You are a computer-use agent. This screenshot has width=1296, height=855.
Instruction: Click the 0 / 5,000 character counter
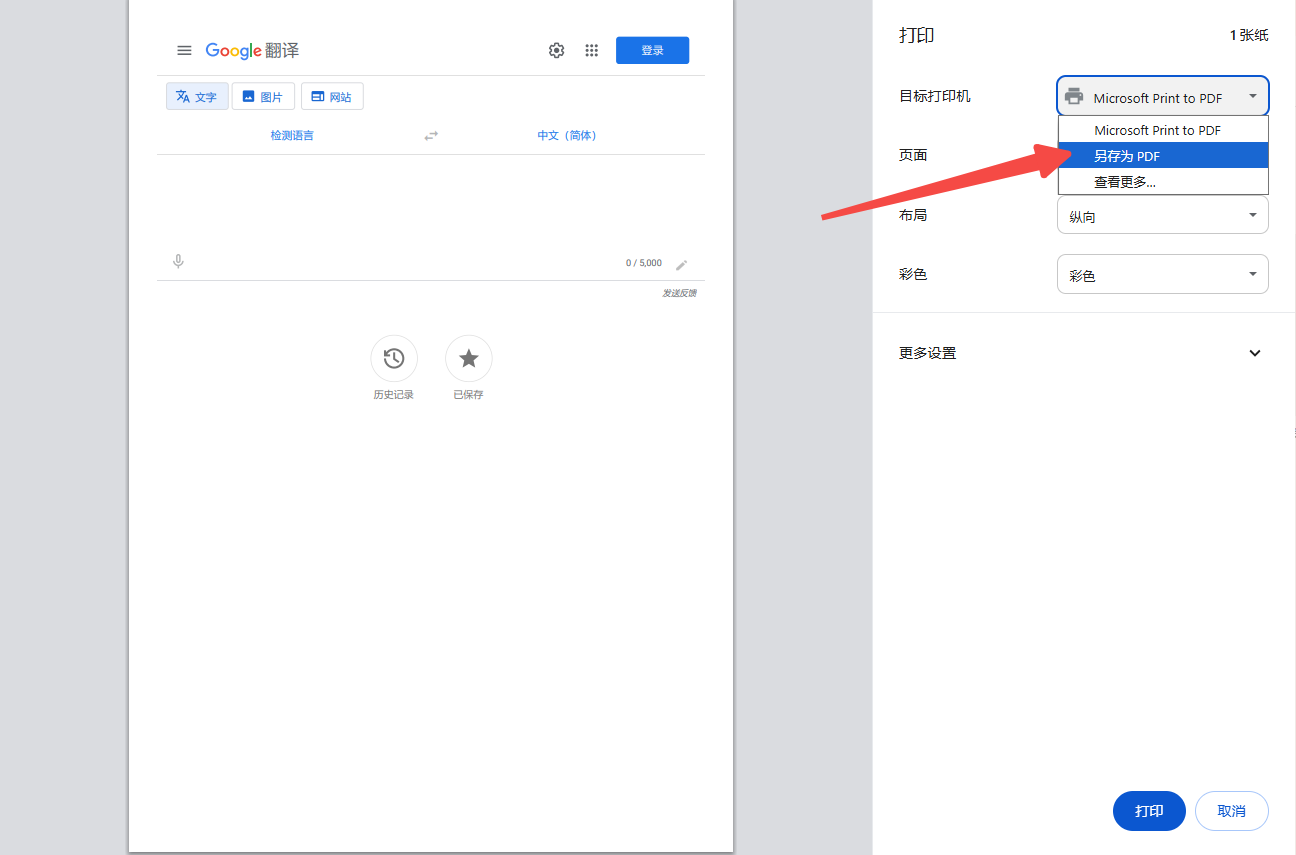point(644,263)
